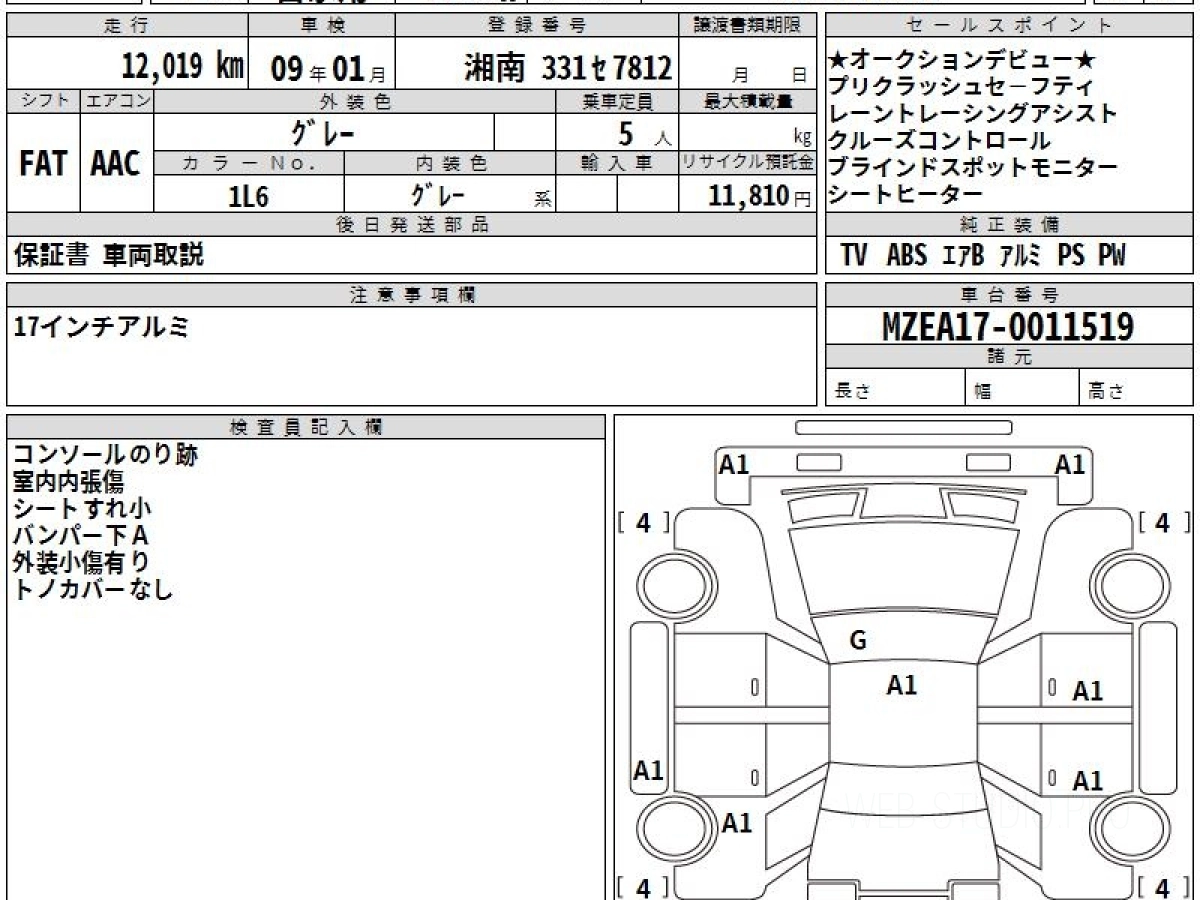Select the 17インチアルミ note
The image size is (1200, 900).
[x=101, y=326]
